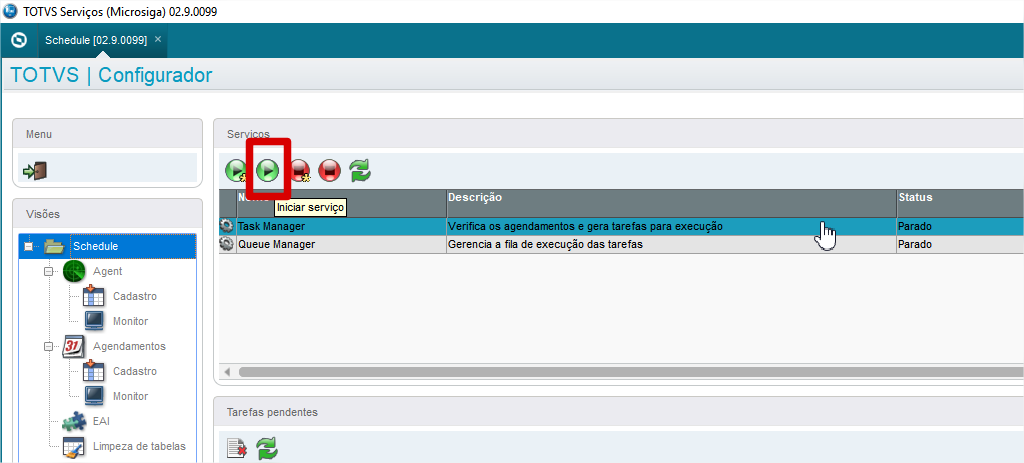Viewport: 1024px width, 463px height.
Task: Open Monitor under Agendamentos
Action: (x=131, y=396)
